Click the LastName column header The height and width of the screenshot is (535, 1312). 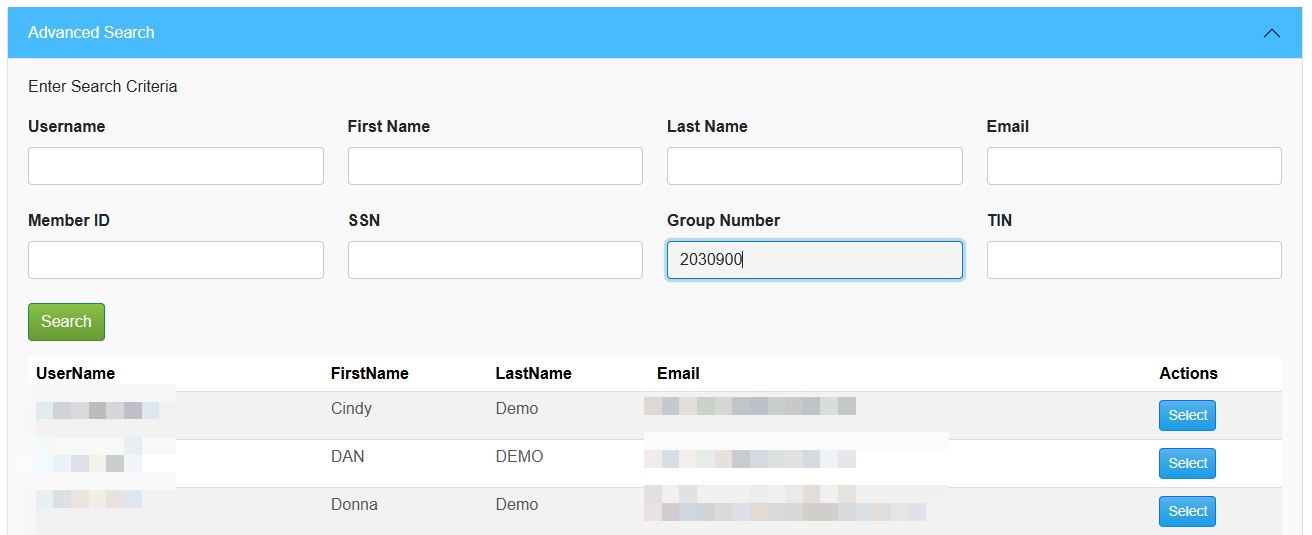(x=533, y=373)
